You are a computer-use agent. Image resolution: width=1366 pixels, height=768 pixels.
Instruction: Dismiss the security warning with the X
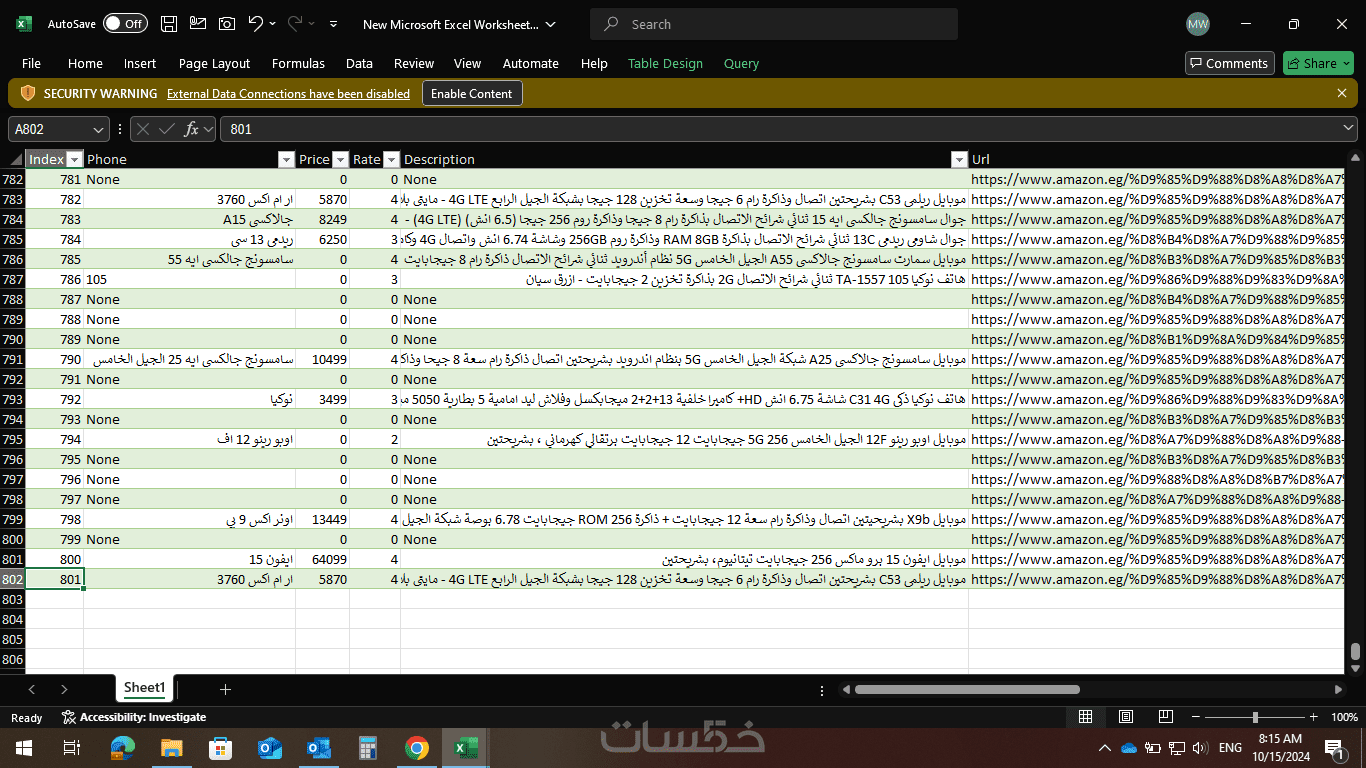(1342, 93)
